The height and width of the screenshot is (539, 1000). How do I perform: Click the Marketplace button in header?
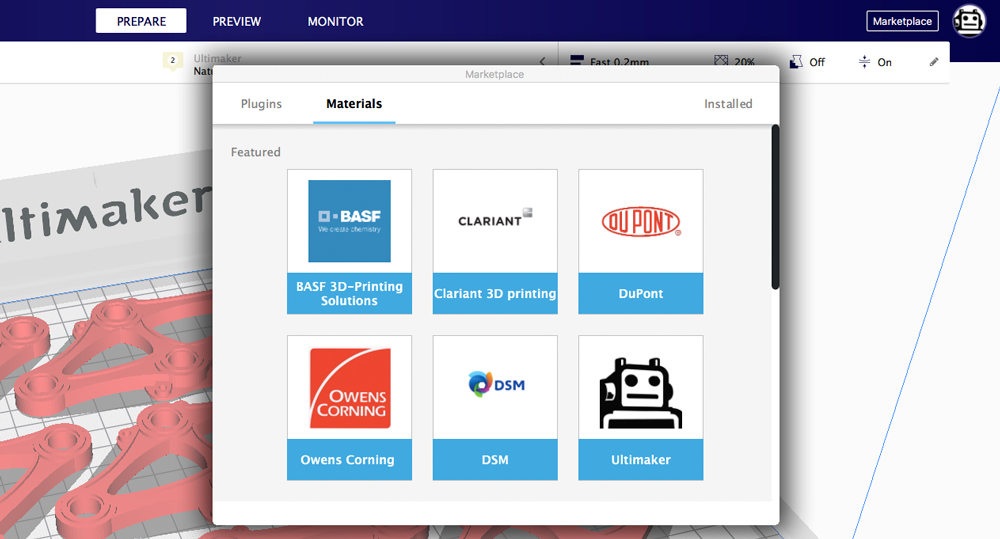point(902,21)
